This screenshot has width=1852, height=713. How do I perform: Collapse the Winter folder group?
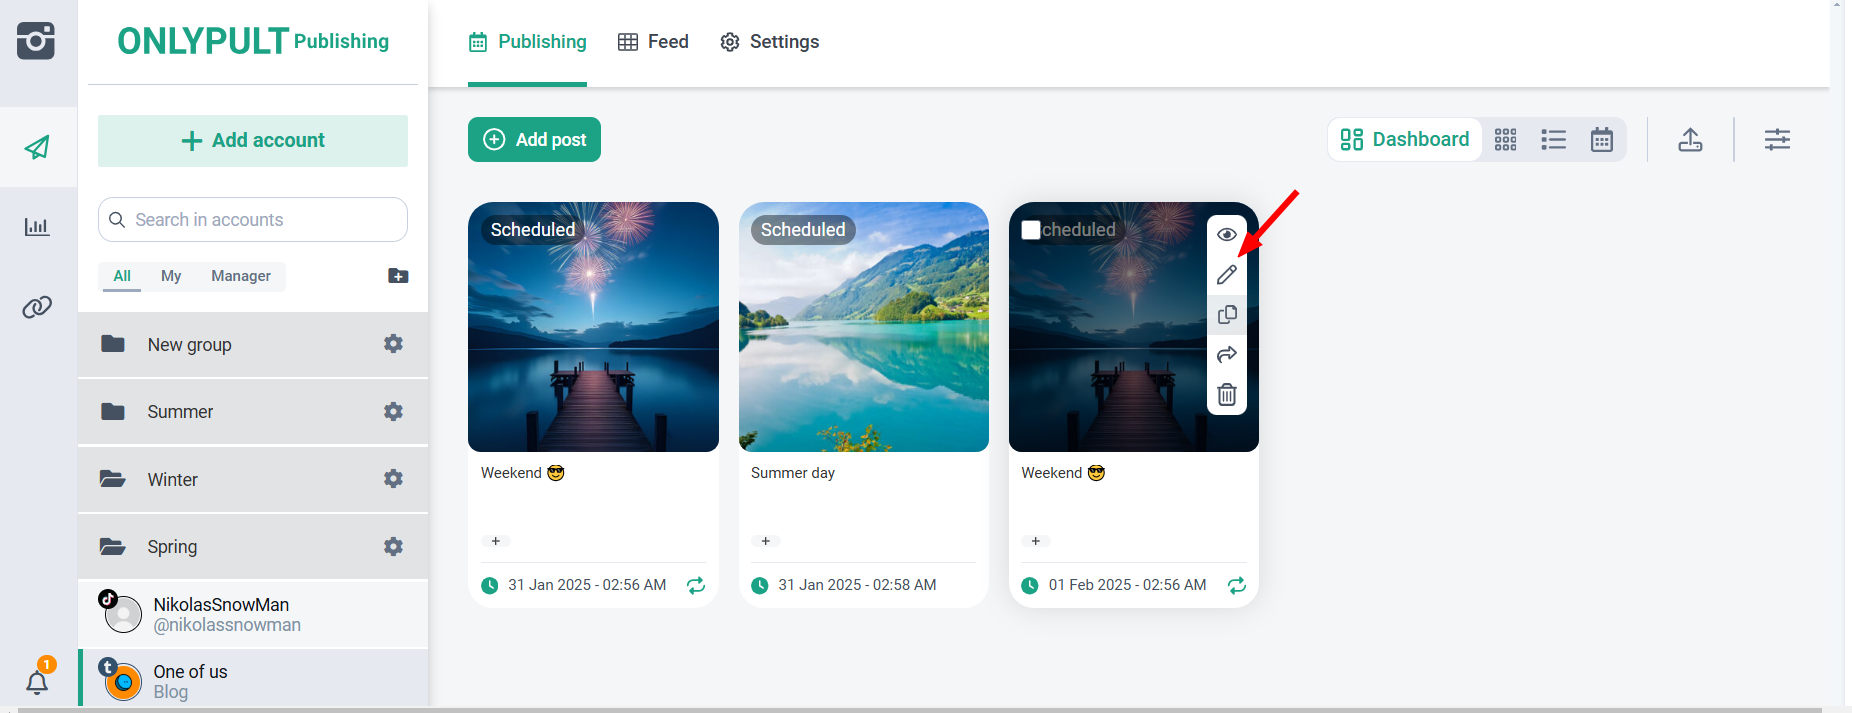(172, 480)
